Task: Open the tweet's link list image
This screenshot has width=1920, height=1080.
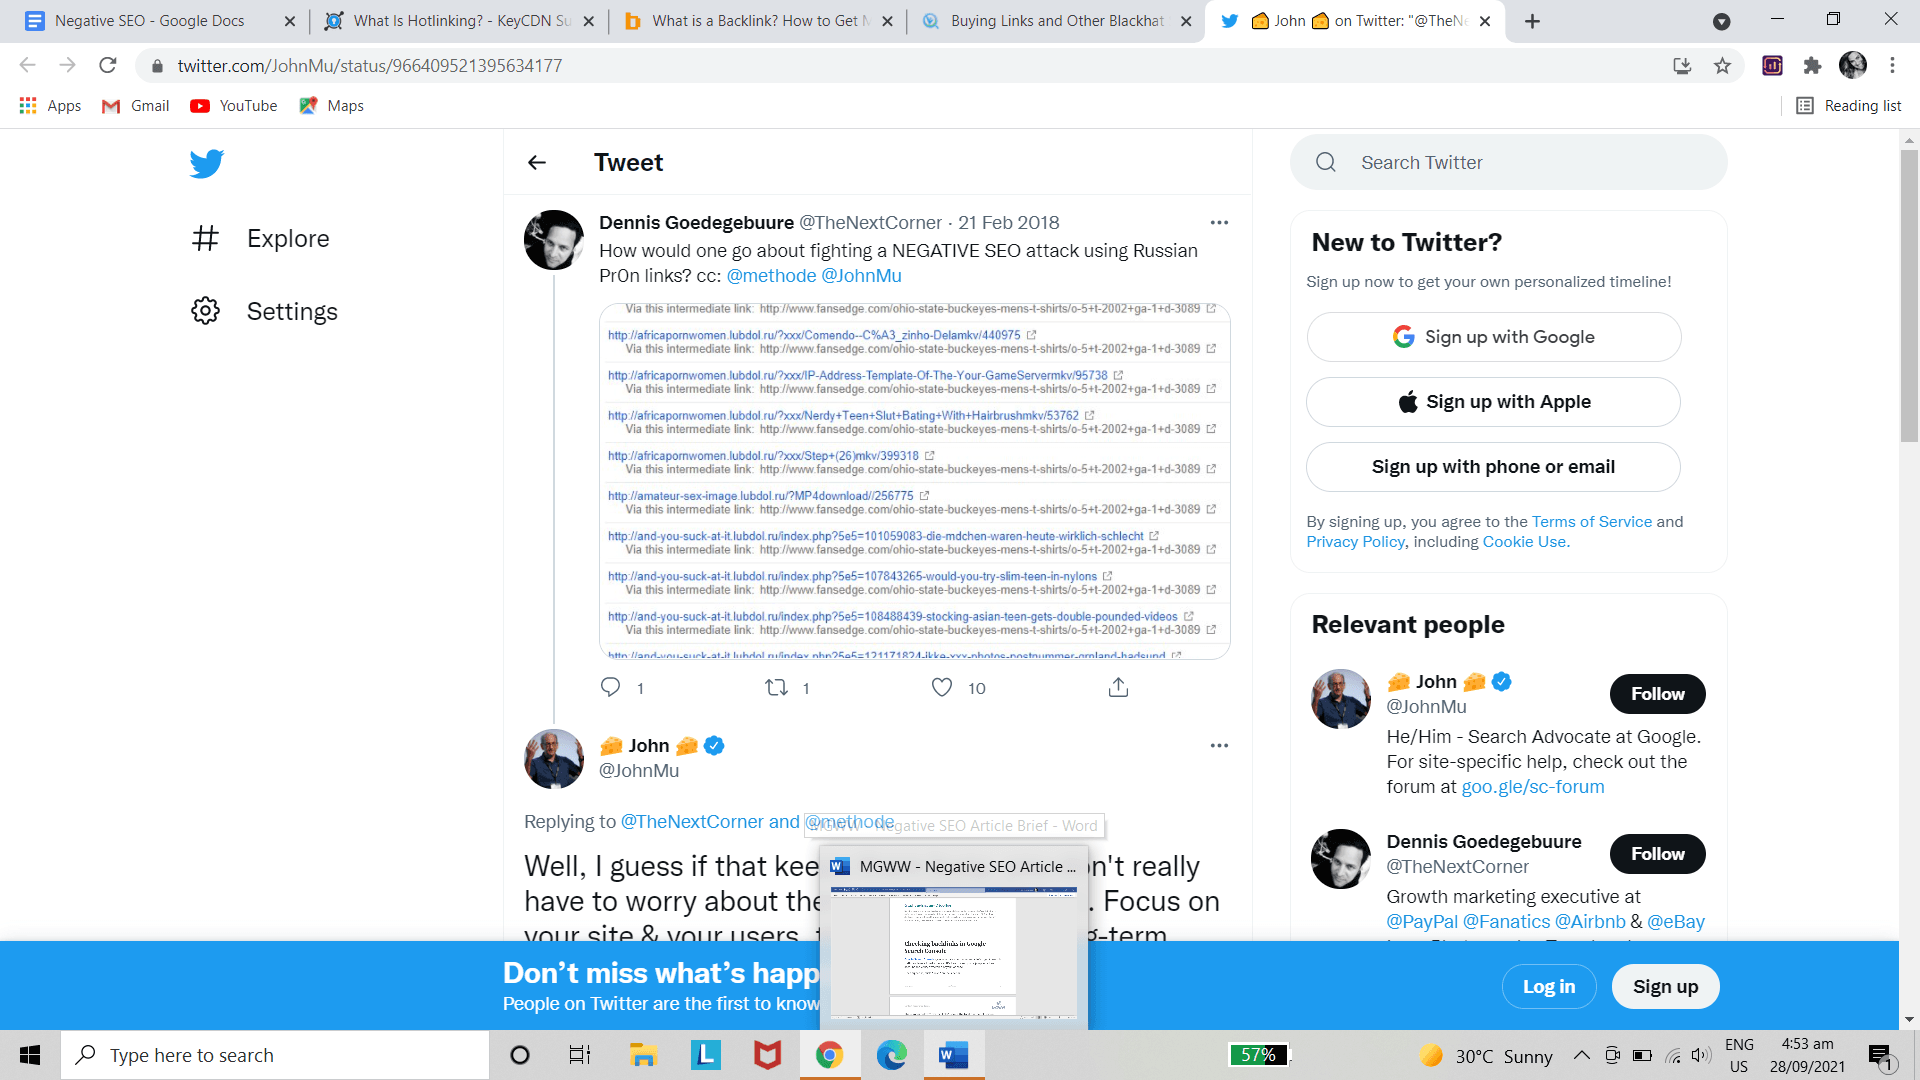Action: click(914, 481)
